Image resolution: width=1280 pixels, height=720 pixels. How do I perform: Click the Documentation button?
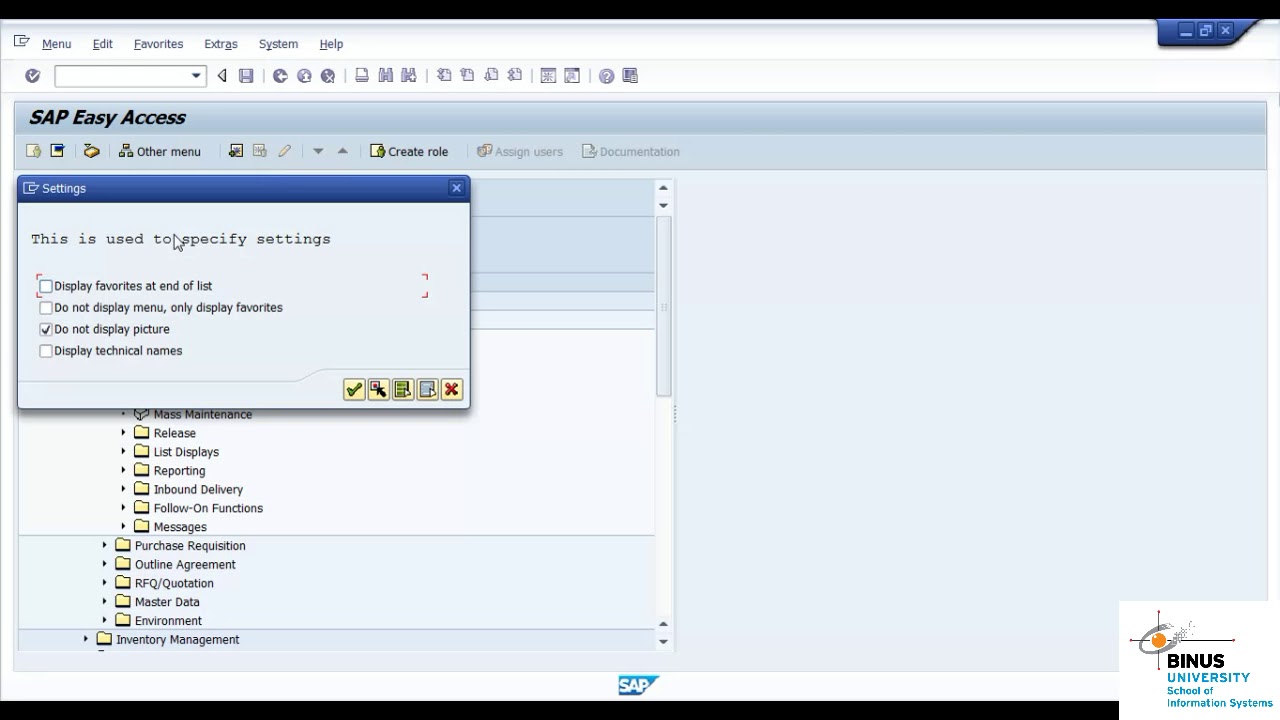631,151
